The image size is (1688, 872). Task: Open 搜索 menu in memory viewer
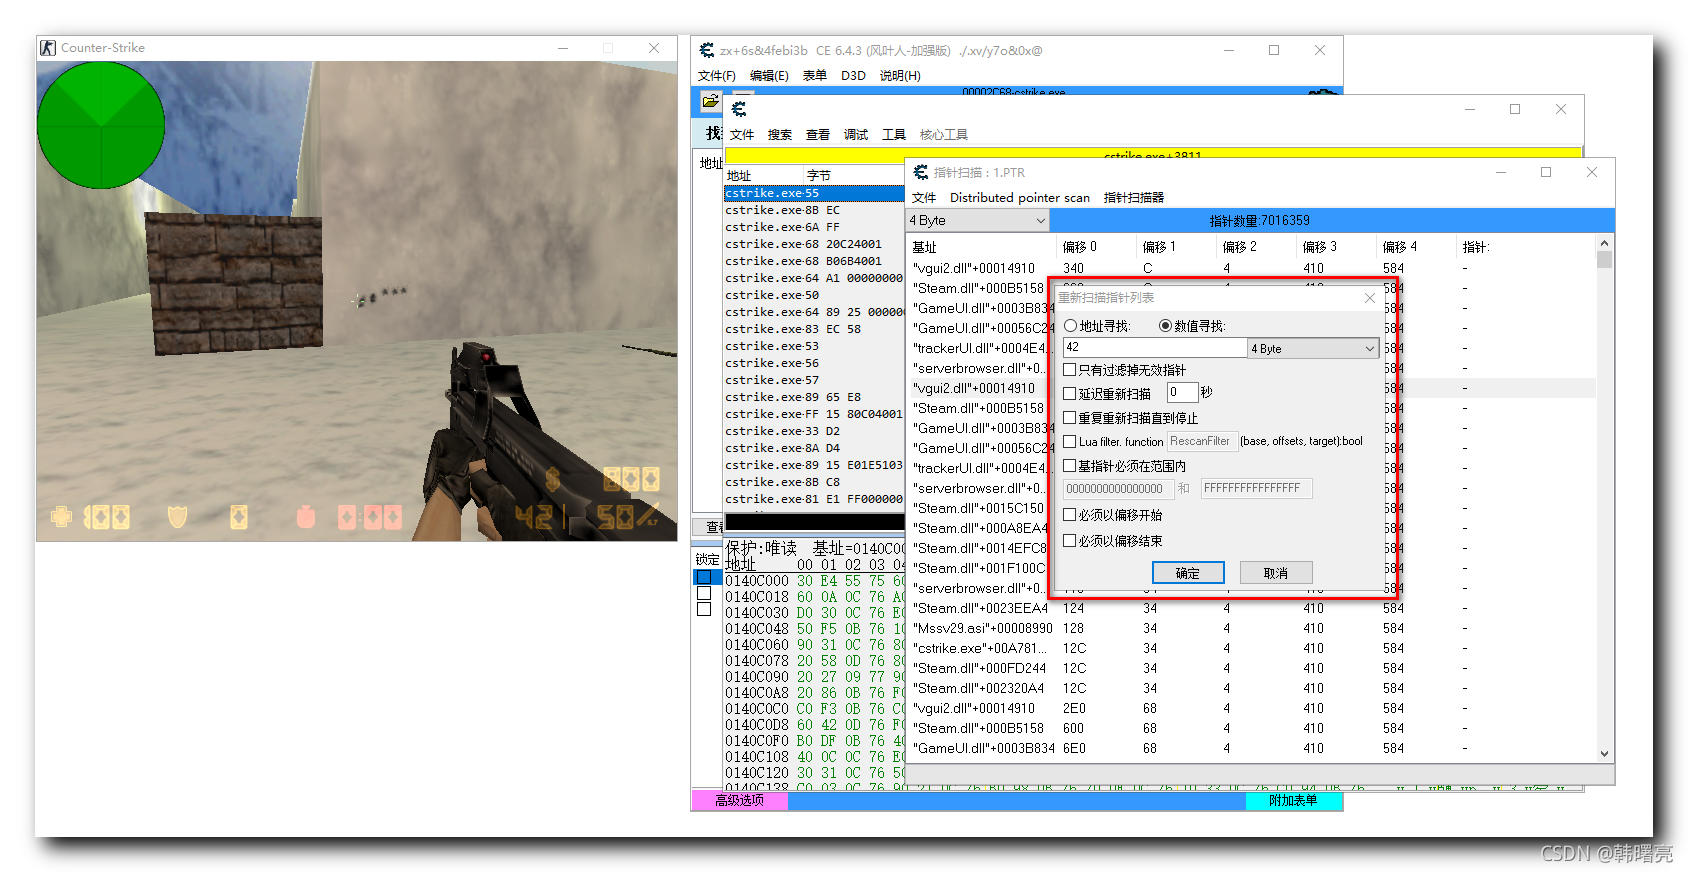(x=780, y=135)
